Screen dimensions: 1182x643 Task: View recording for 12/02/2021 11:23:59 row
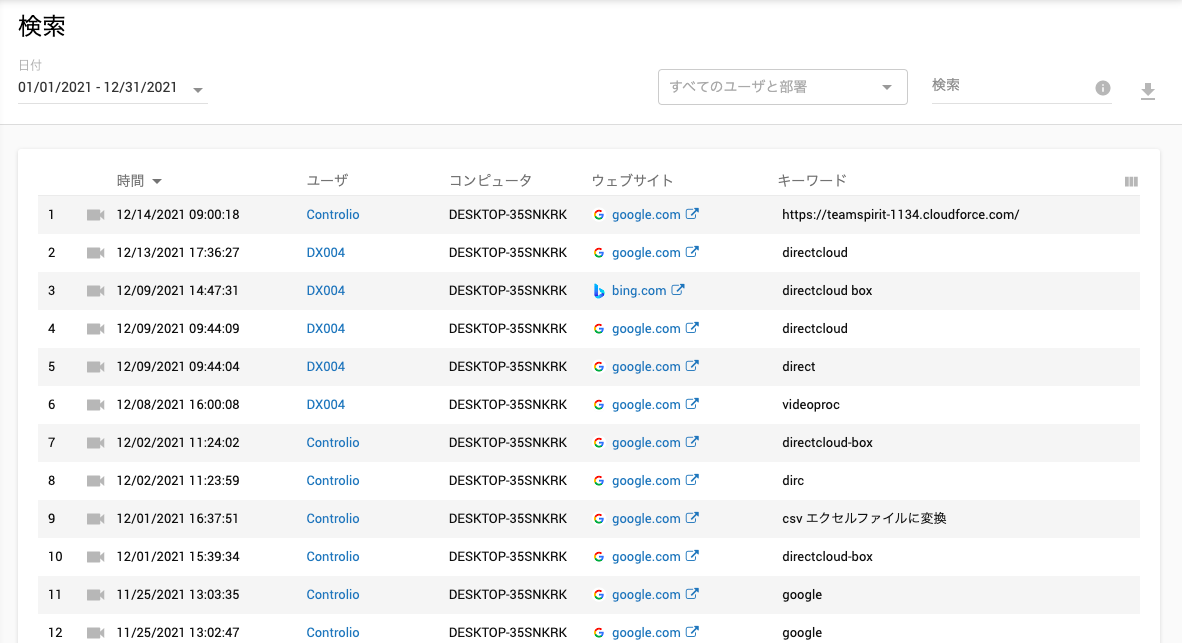[x=96, y=481]
